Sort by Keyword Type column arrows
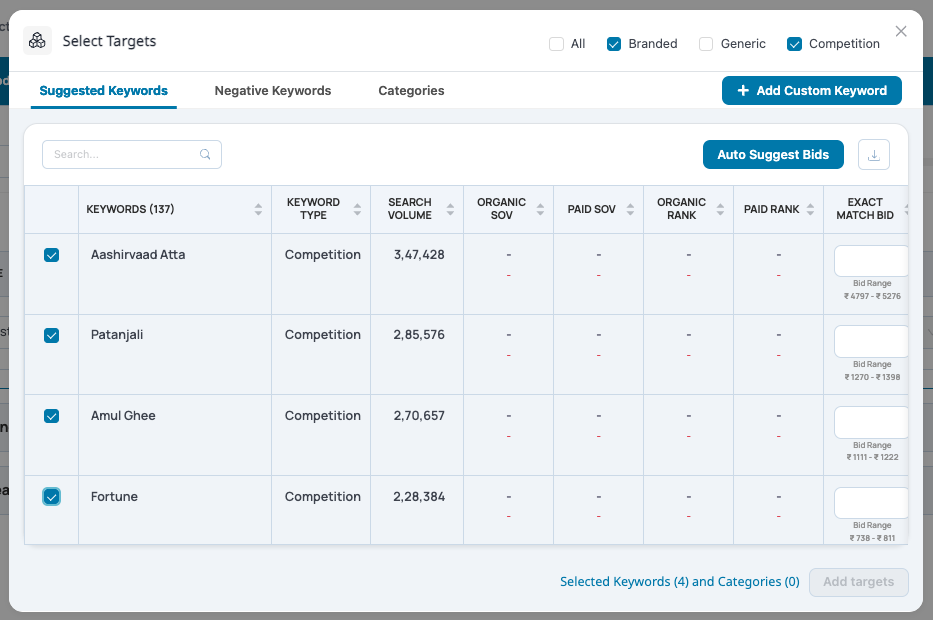The width and height of the screenshot is (933, 620). click(357, 209)
